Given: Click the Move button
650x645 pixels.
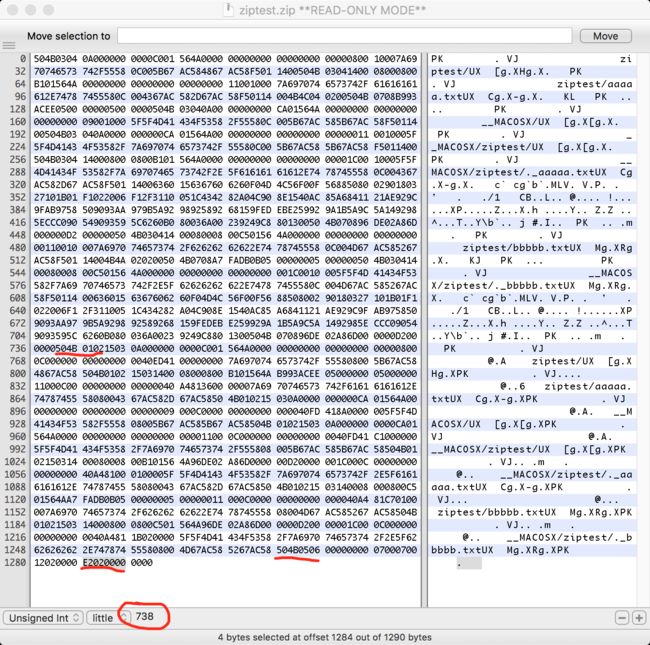Looking at the screenshot, I should (606, 36).
